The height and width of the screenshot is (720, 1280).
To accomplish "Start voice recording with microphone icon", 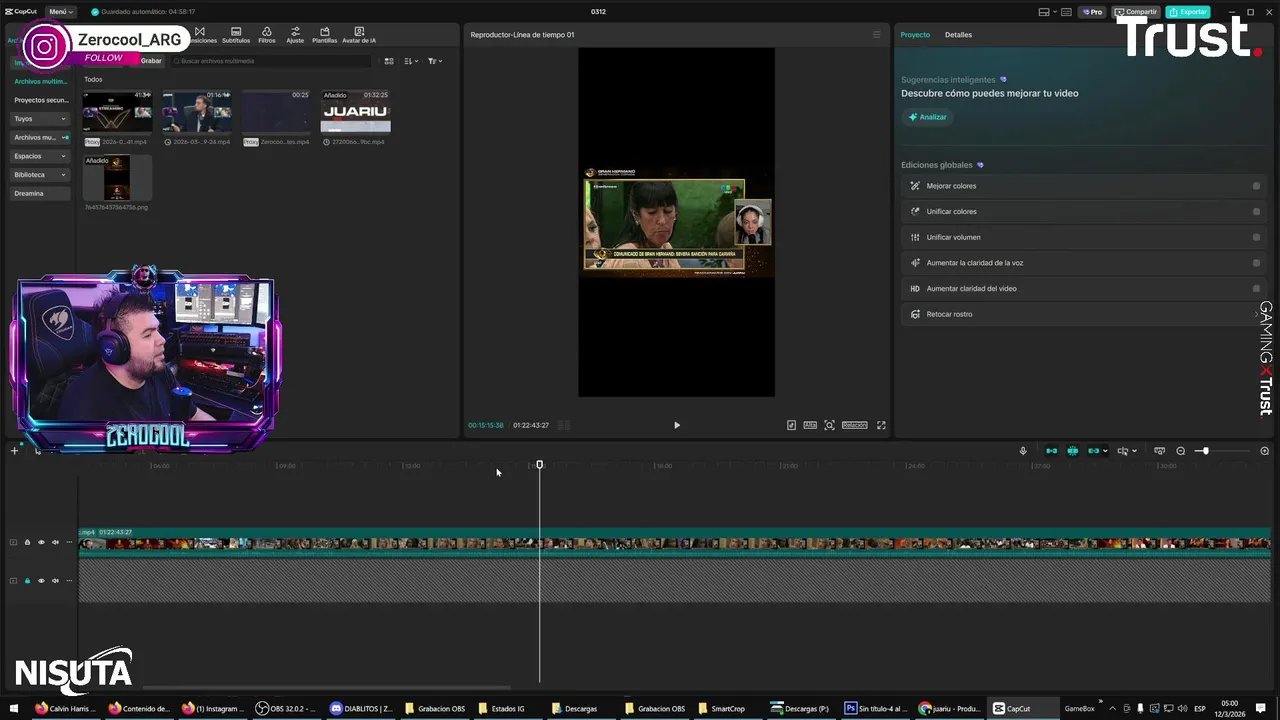I will (1023, 451).
